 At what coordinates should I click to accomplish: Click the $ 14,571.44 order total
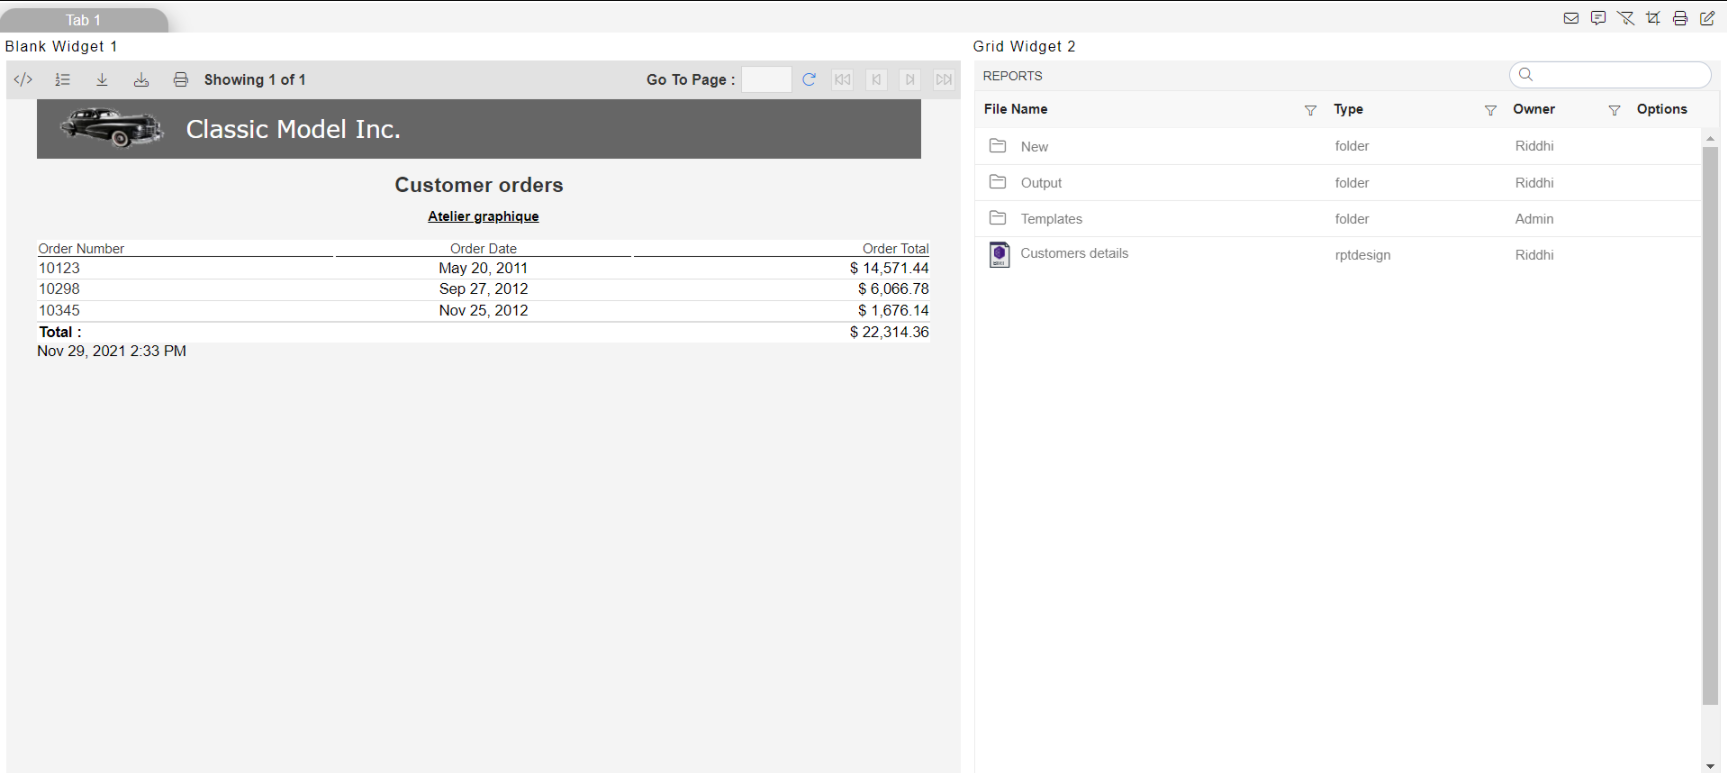pos(889,268)
